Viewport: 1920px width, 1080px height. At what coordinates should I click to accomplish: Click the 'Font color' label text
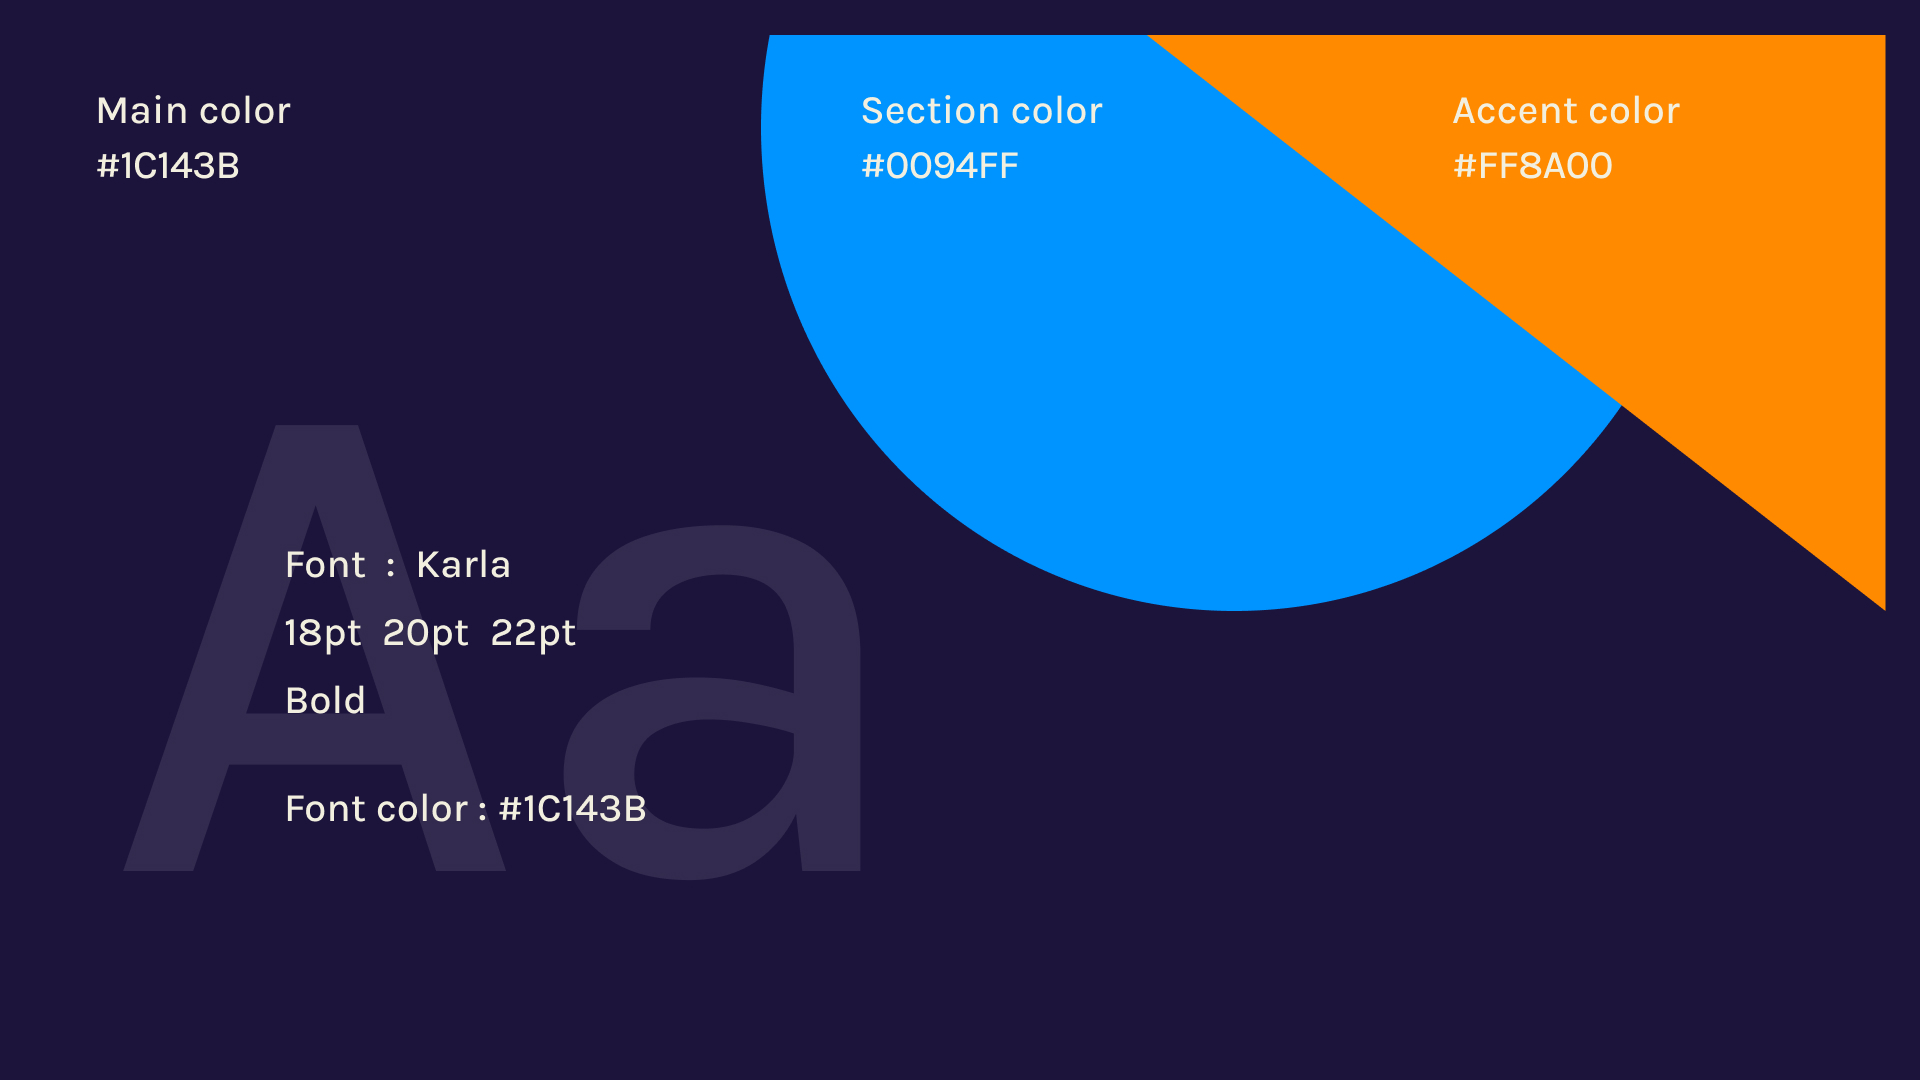(376, 809)
